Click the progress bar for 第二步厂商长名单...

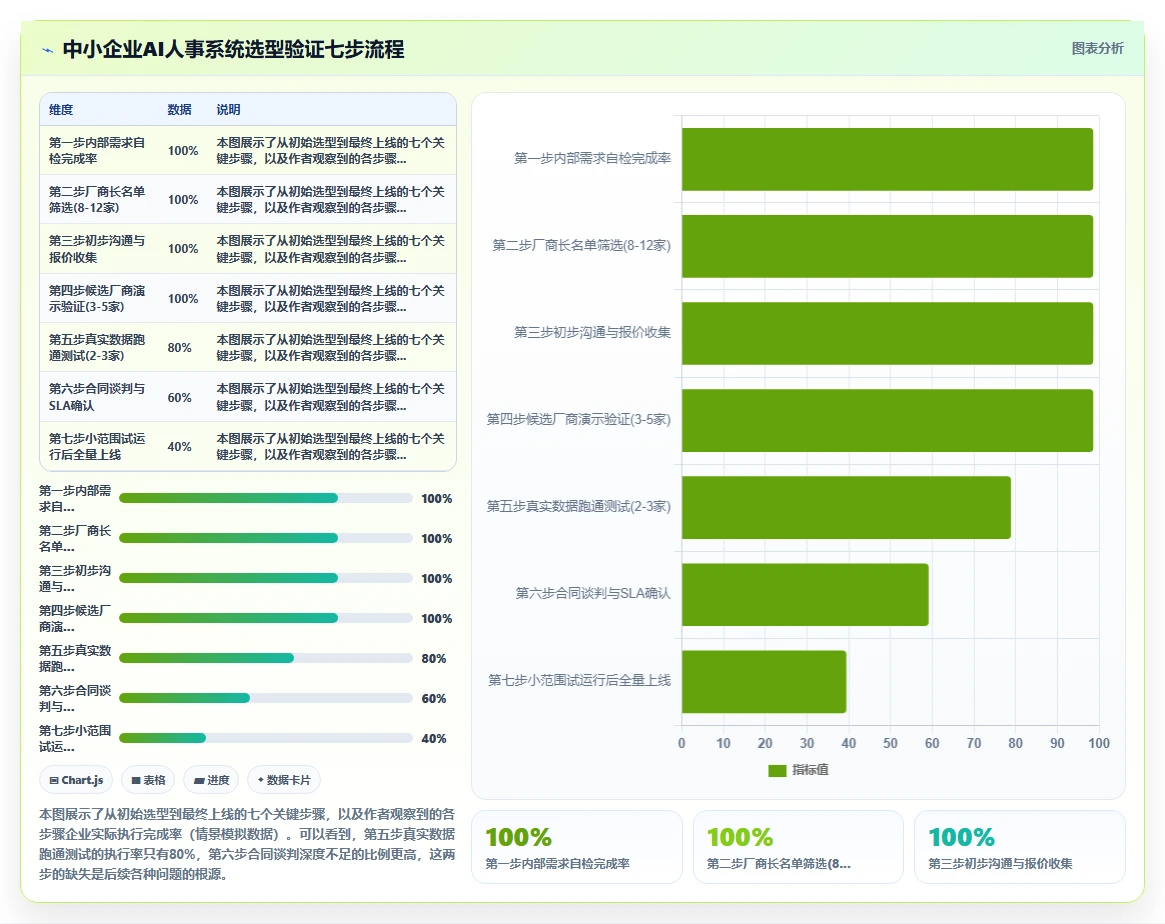[265, 539]
